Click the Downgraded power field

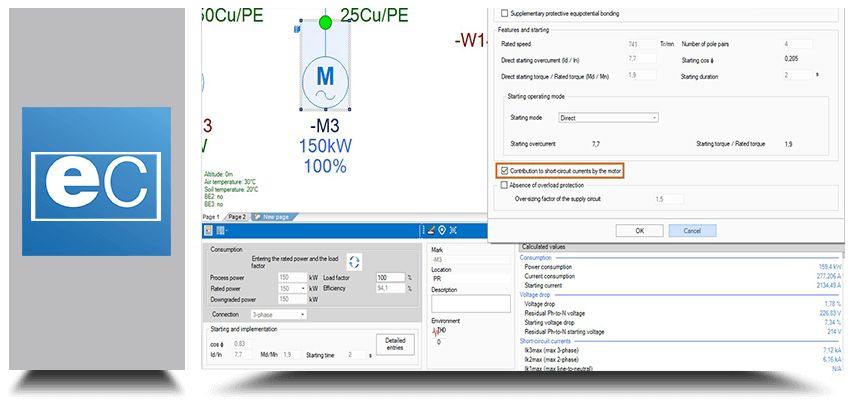pyautogui.click(x=292, y=299)
